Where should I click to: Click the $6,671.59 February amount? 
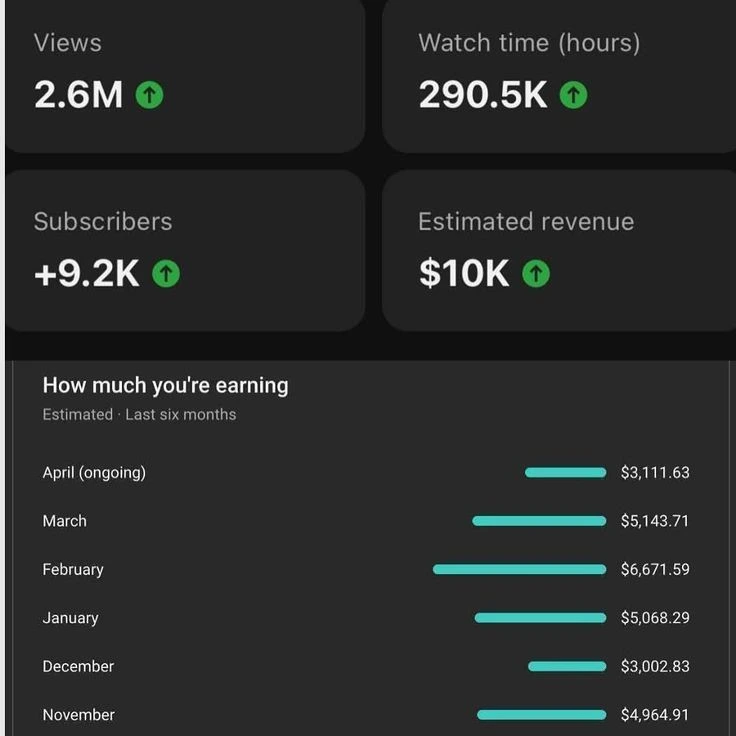point(655,570)
